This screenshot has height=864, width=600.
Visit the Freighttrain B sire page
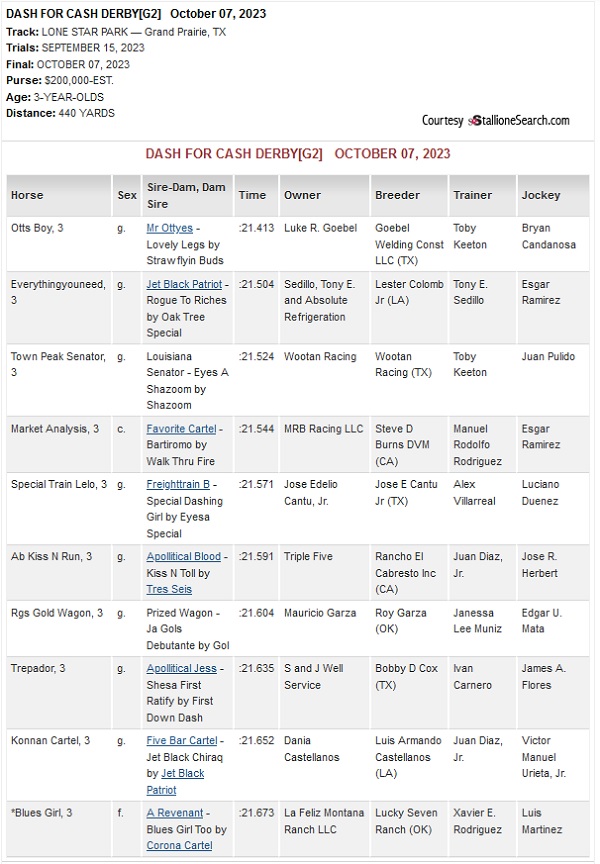pos(178,484)
